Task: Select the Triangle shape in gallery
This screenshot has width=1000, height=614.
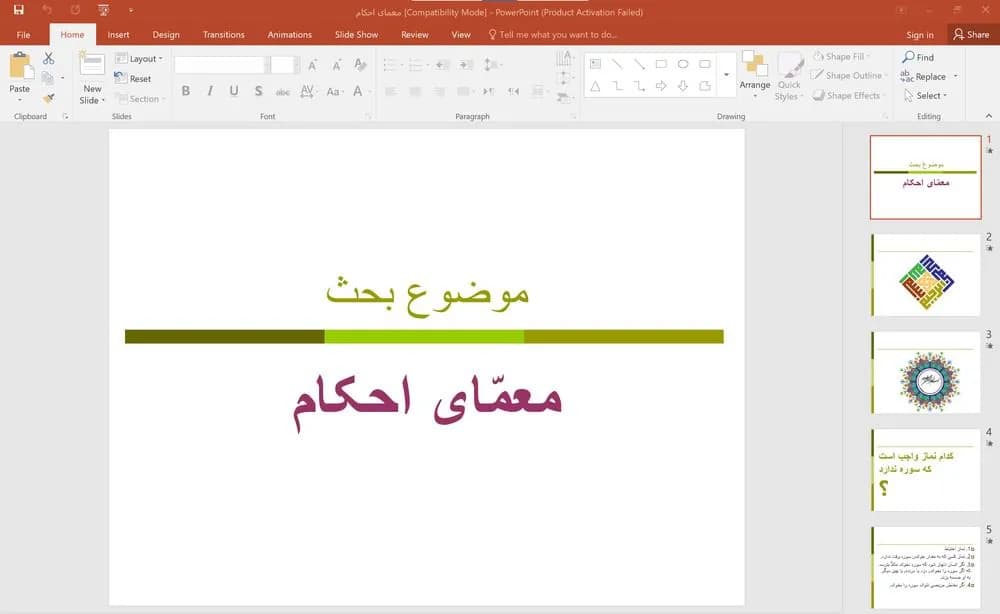Action: click(x=595, y=86)
